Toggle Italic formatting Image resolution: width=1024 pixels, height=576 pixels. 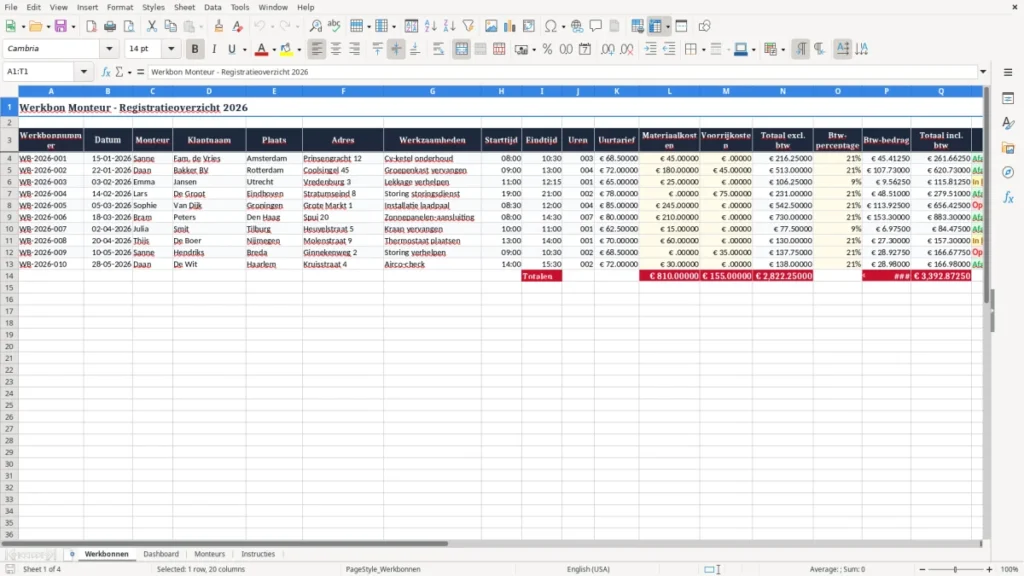tap(214, 49)
